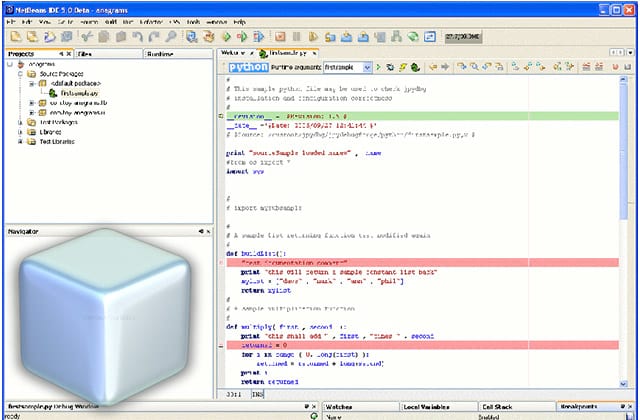The height and width of the screenshot is (420, 640).
Task: Open the editor tab list dropdown arrow
Action: tap(630, 53)
